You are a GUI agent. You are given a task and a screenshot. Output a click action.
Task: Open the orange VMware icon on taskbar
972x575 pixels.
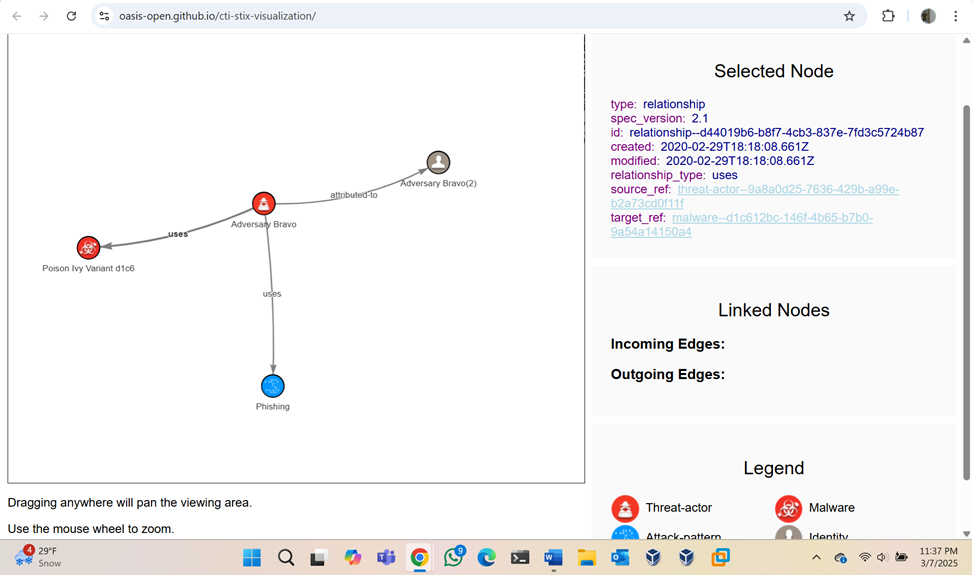pos(720,558)
